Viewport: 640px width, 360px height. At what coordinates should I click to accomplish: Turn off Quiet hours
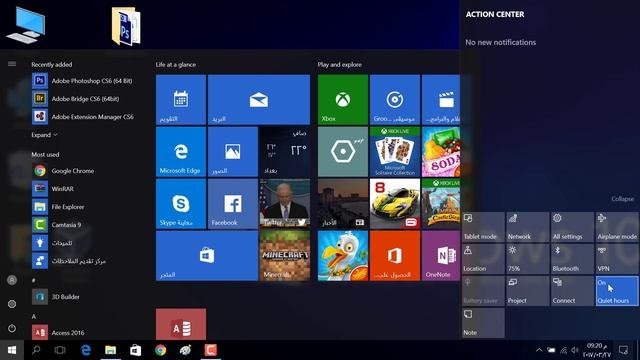617,291
